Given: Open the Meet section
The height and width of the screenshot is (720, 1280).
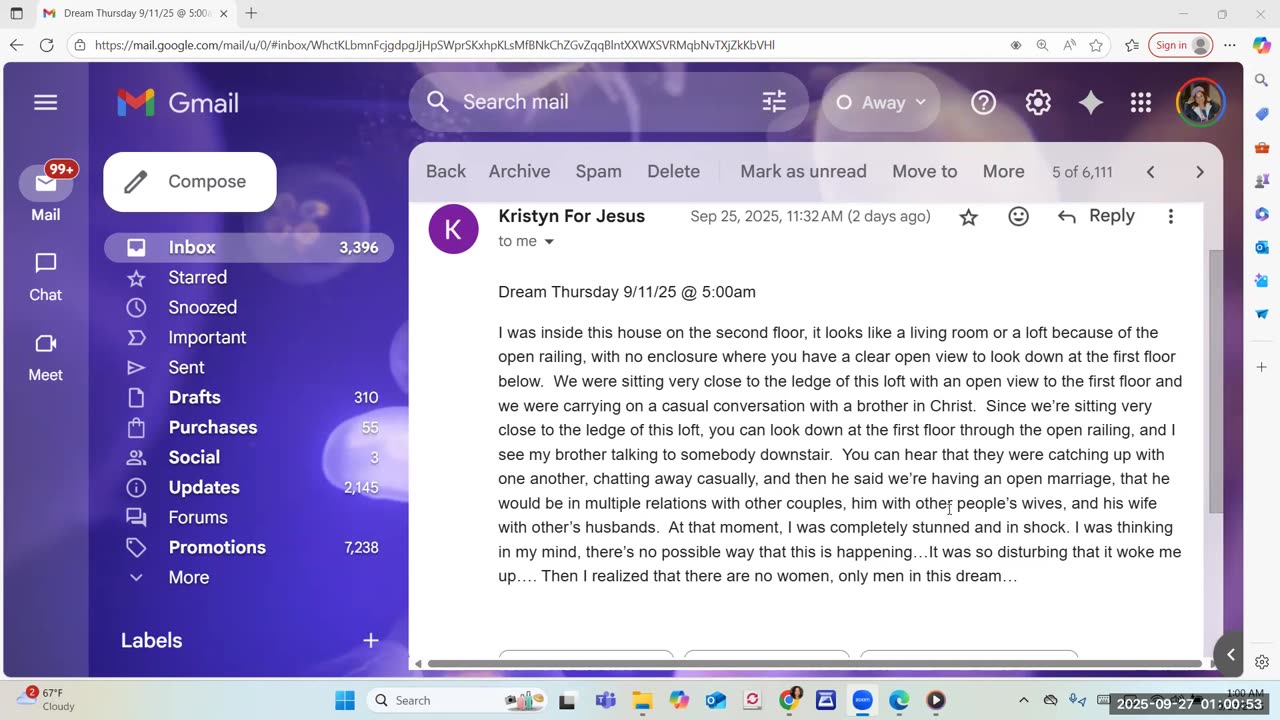Looking at the screenshot, I should click(x=45, y=357).
